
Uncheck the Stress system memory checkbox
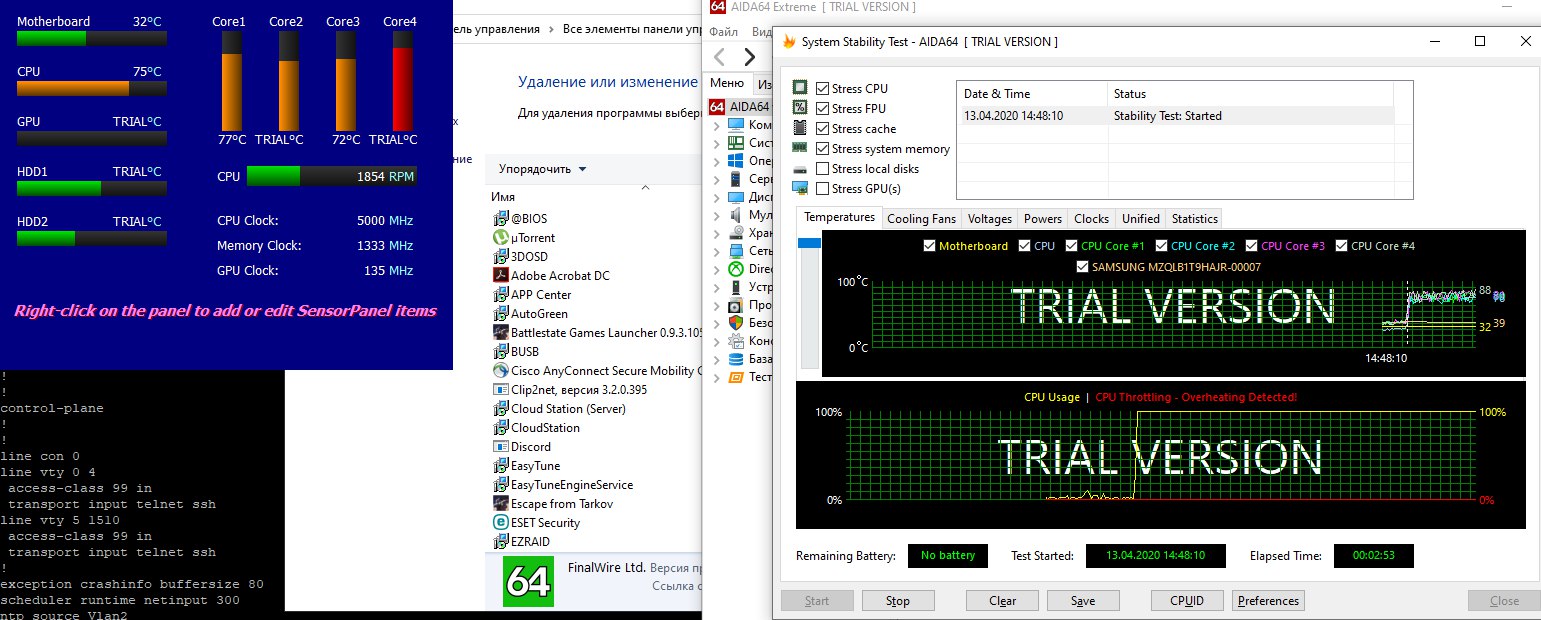coord(822,148)
